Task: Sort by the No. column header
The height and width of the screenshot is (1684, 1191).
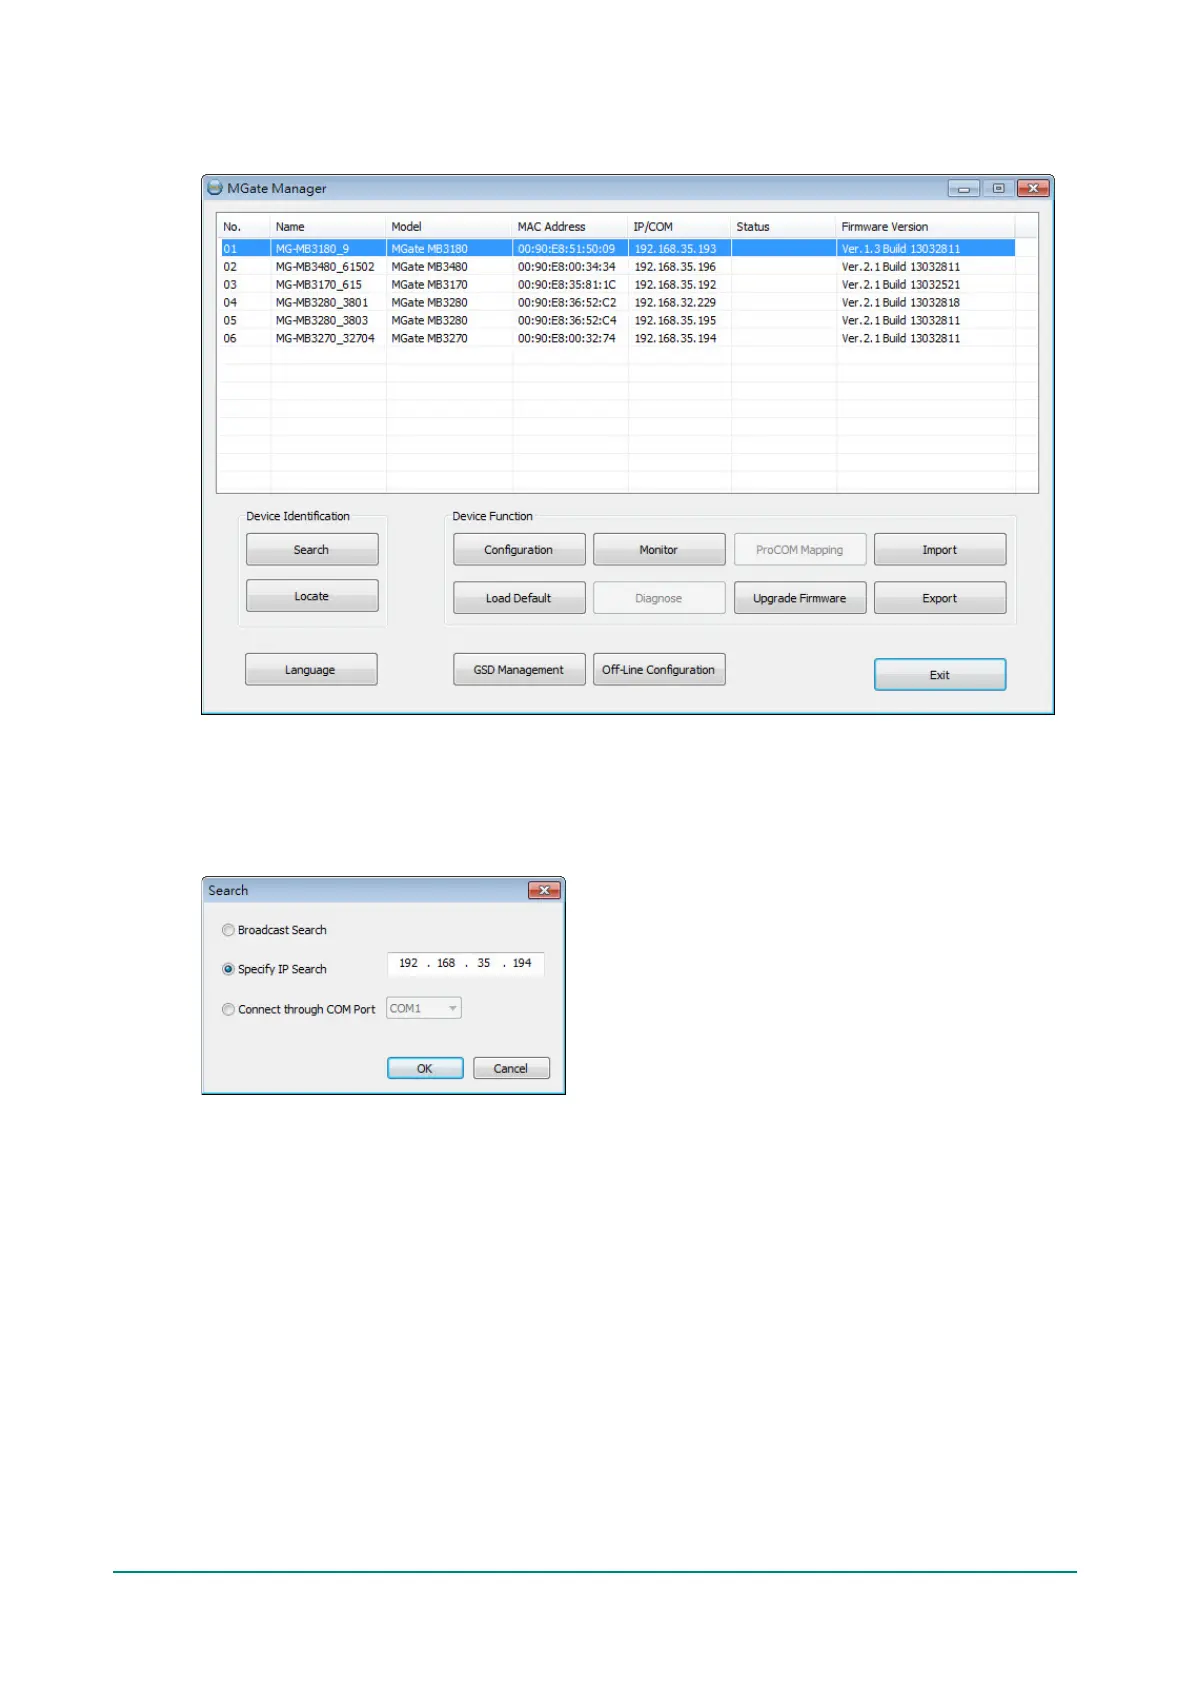Action: (x=243, y=227)
